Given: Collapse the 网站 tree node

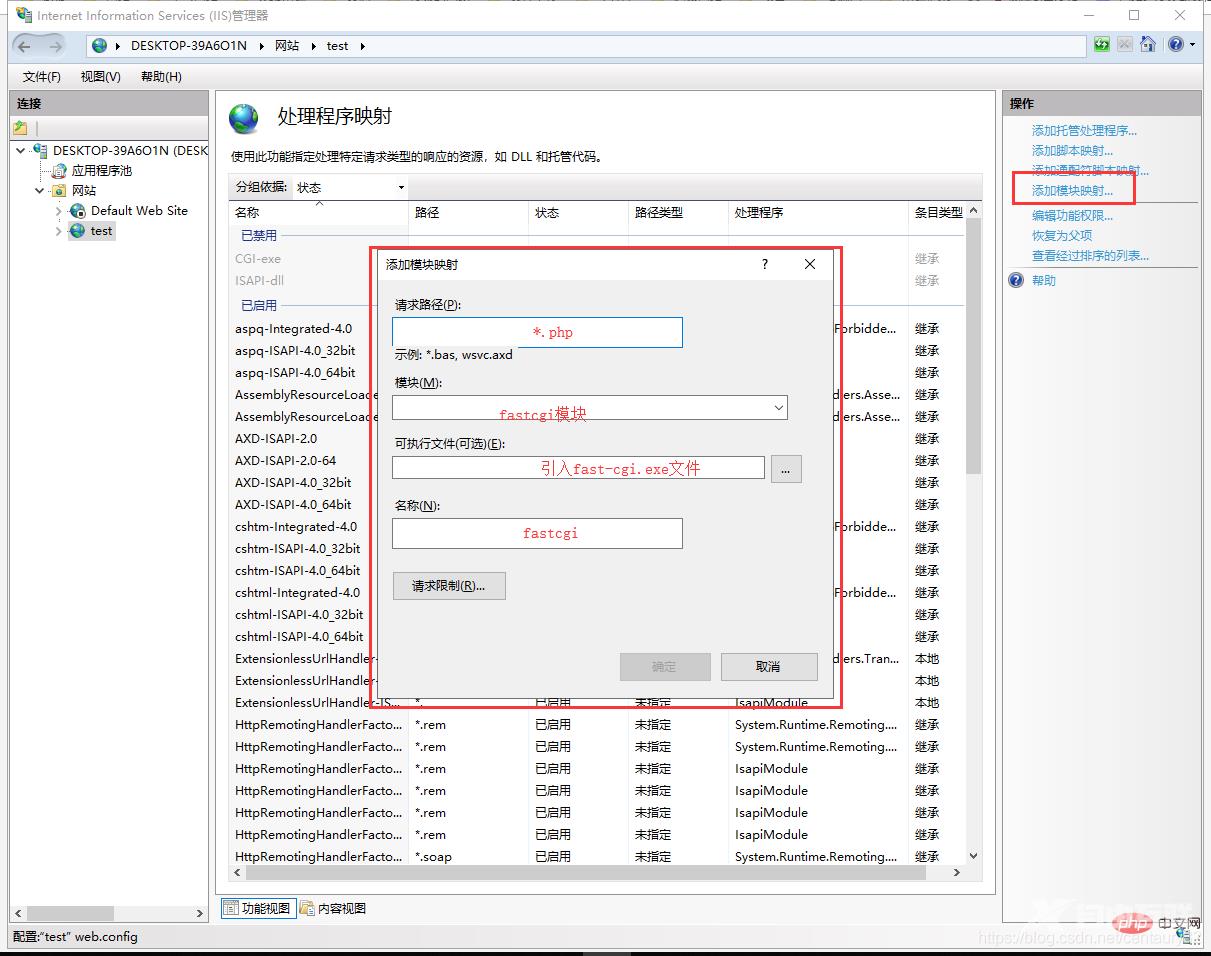Looking at the screenshot, I should pos(40,191).
